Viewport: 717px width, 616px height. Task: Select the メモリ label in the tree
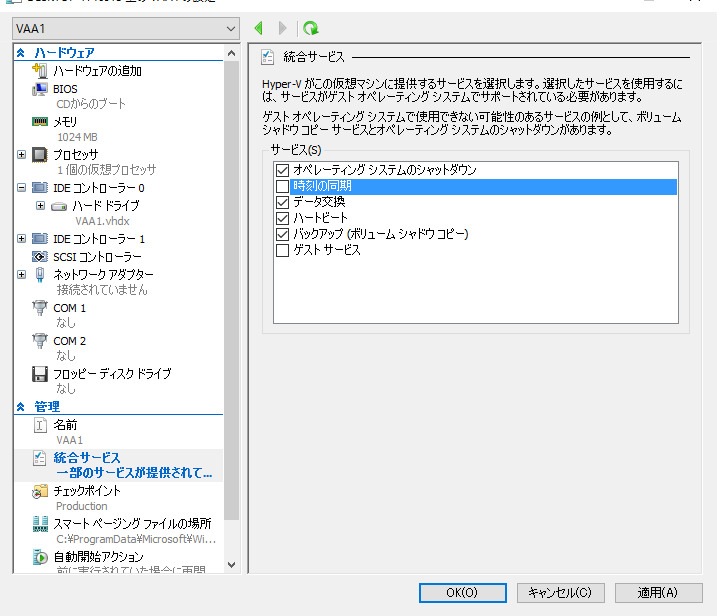65,122
